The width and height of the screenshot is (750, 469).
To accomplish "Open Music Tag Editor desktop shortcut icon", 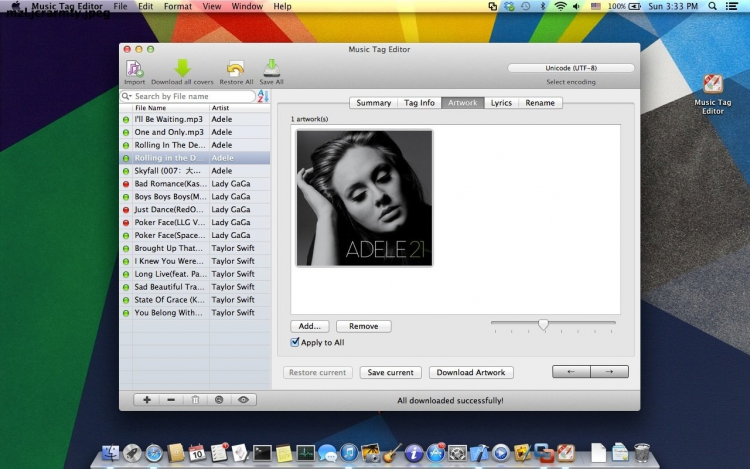I will click(713, 84).
